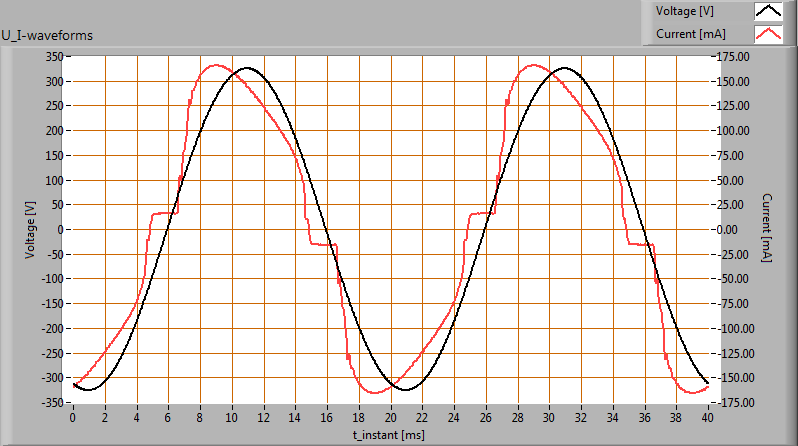Image resolution: width=798 pixels, height=446 pixels.
Task: Click the vertical Current [mA] right axis label
Action: [x=767, y=229]
